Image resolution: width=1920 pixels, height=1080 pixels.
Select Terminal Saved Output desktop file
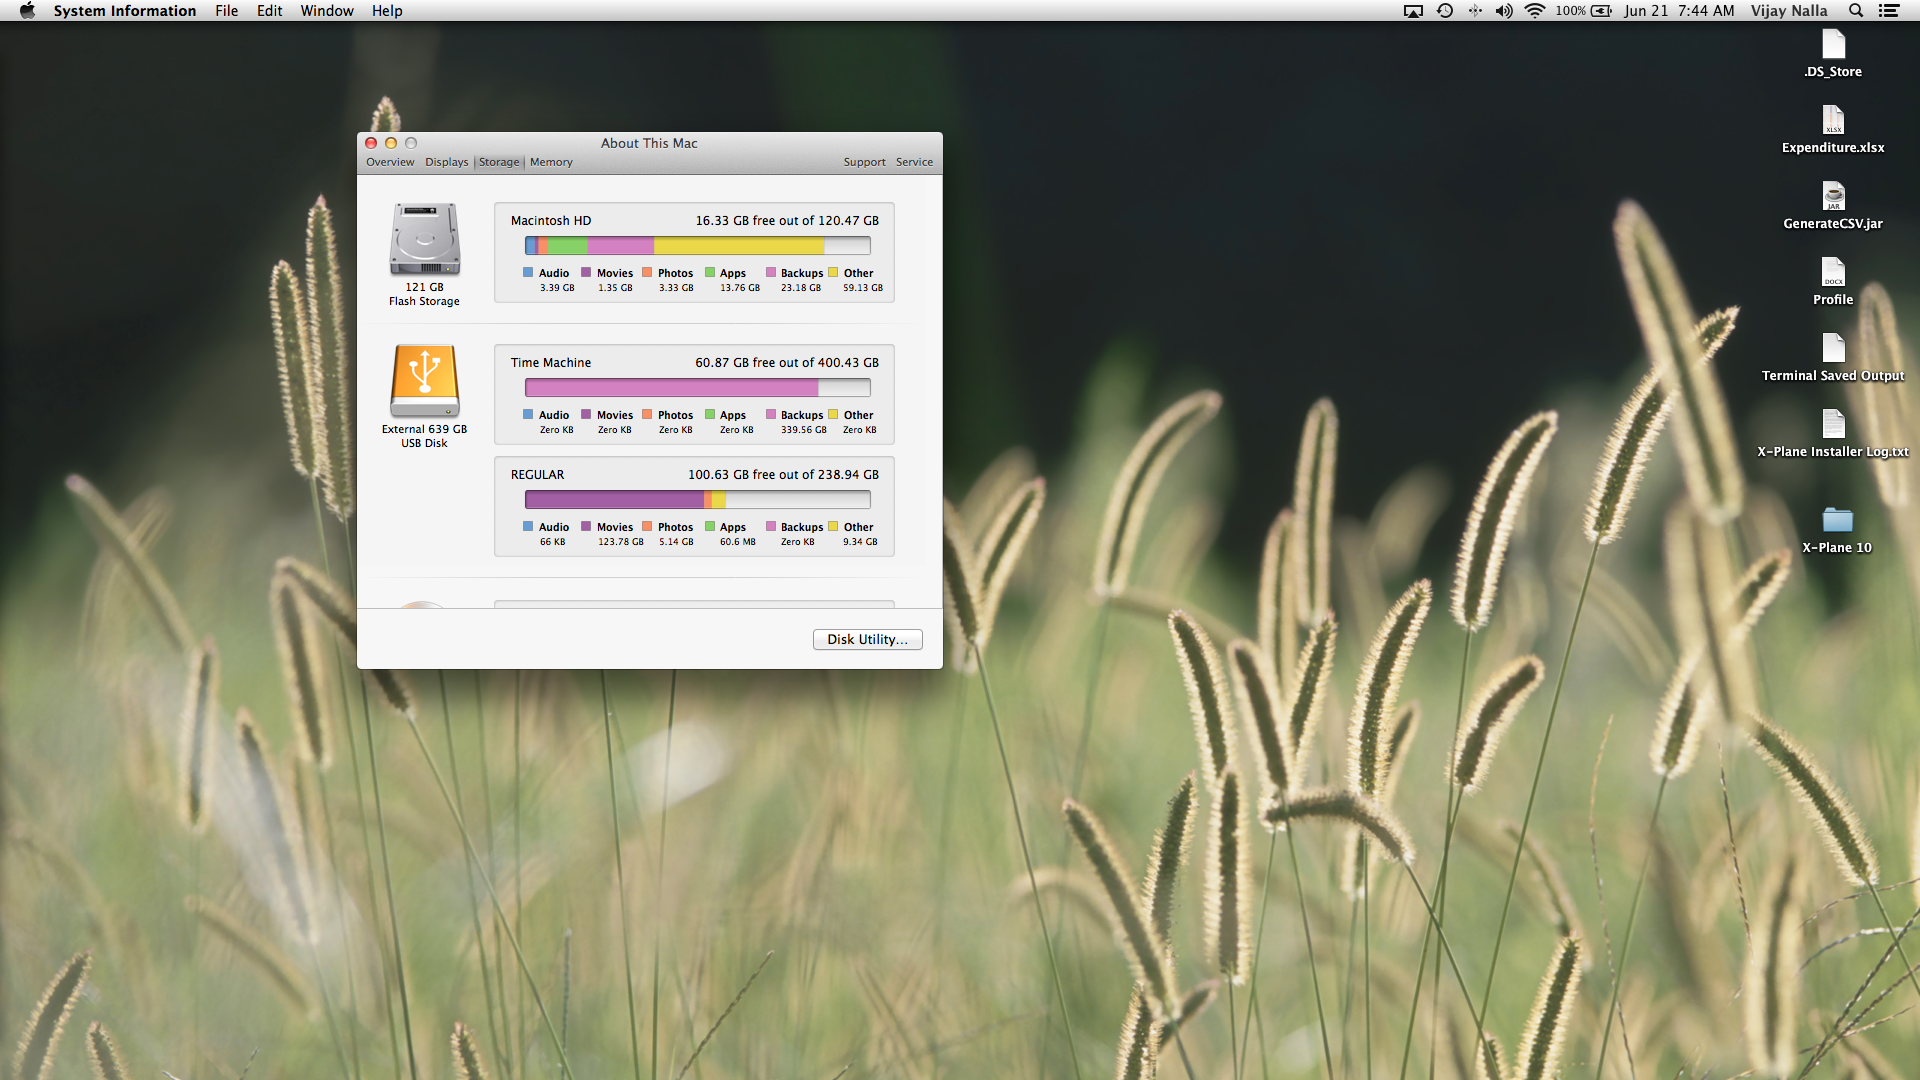[x=1833, y=357]
